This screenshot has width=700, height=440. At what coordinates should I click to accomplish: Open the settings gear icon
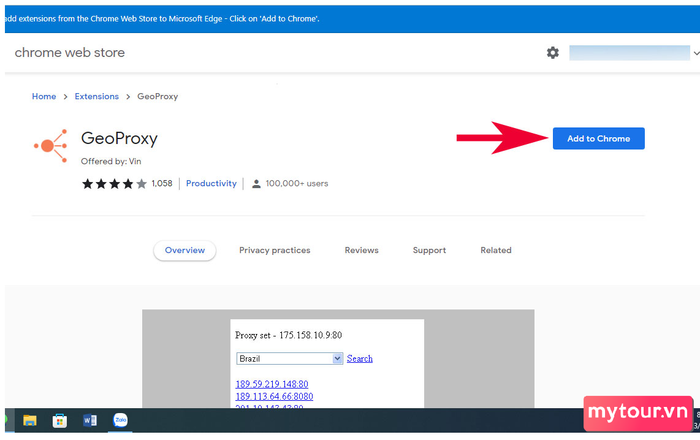coord(553,53)
